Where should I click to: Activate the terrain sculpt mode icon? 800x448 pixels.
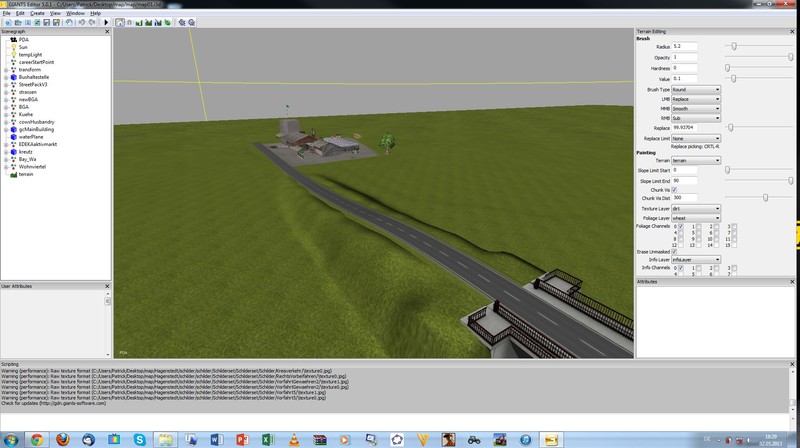coord(139,22)
